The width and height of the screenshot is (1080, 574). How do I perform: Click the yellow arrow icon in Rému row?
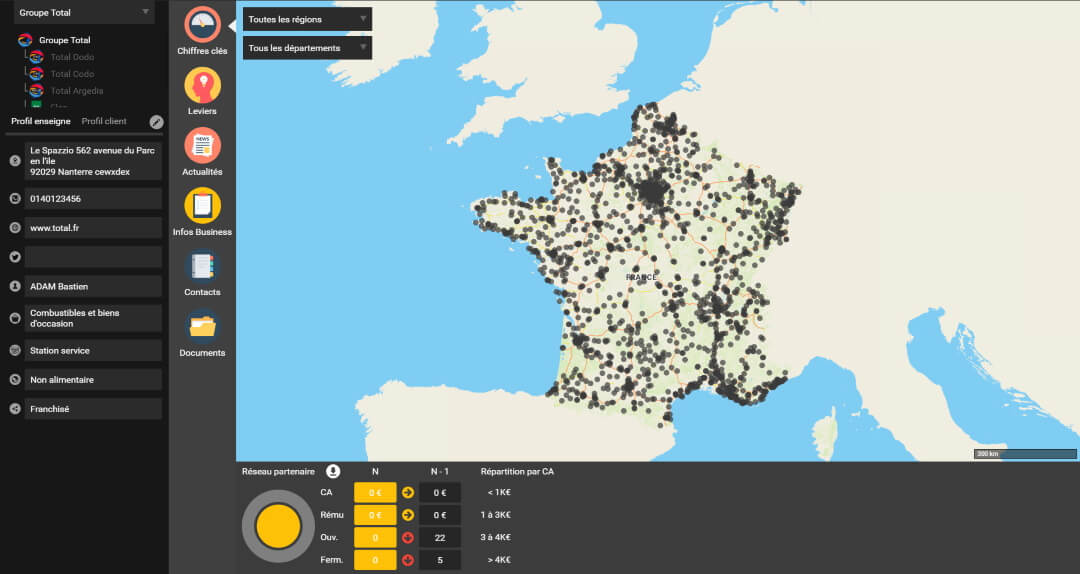point(408,515)
